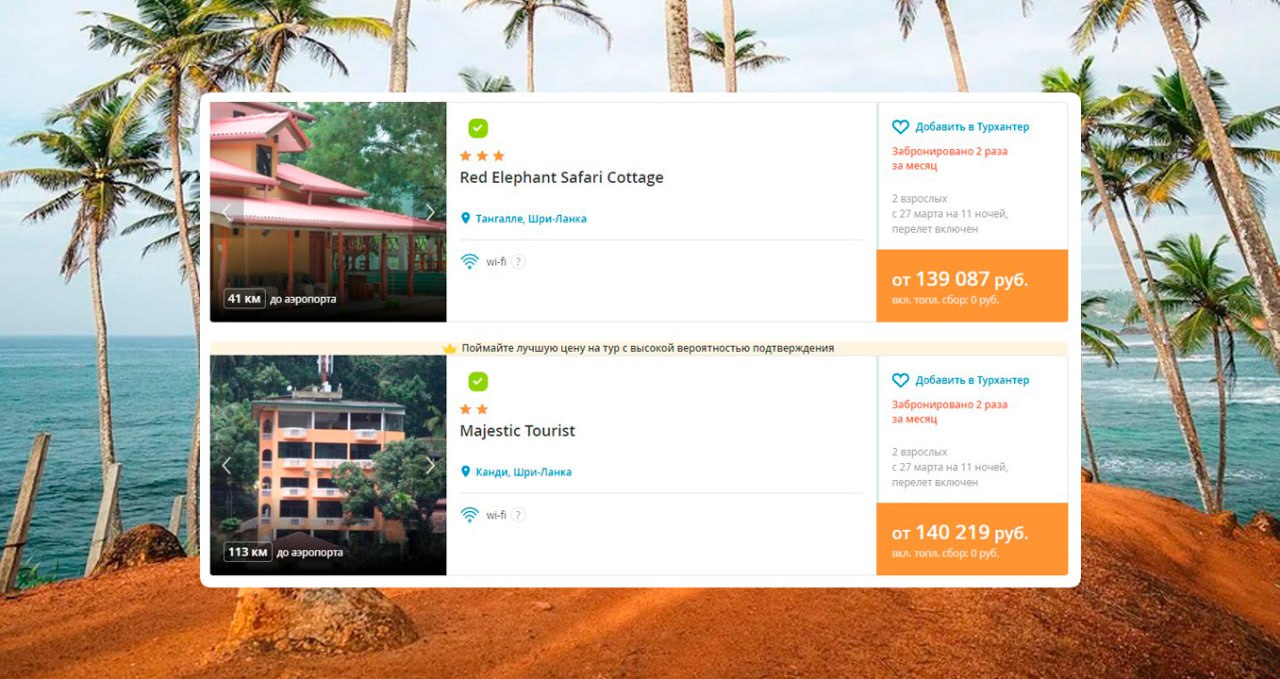Click the wi-fi icon under Red Elephant Safari Cottage
The image size is (1280, 679).
(469, 262)
